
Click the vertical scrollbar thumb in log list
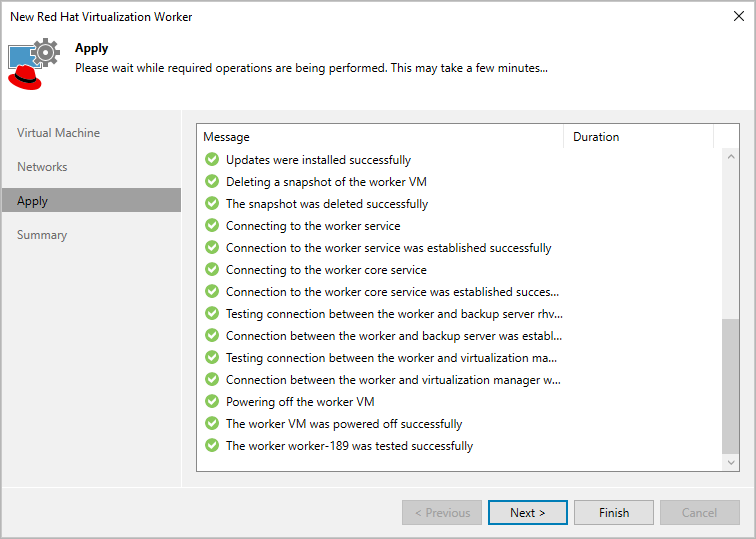[x=731, y=386]
